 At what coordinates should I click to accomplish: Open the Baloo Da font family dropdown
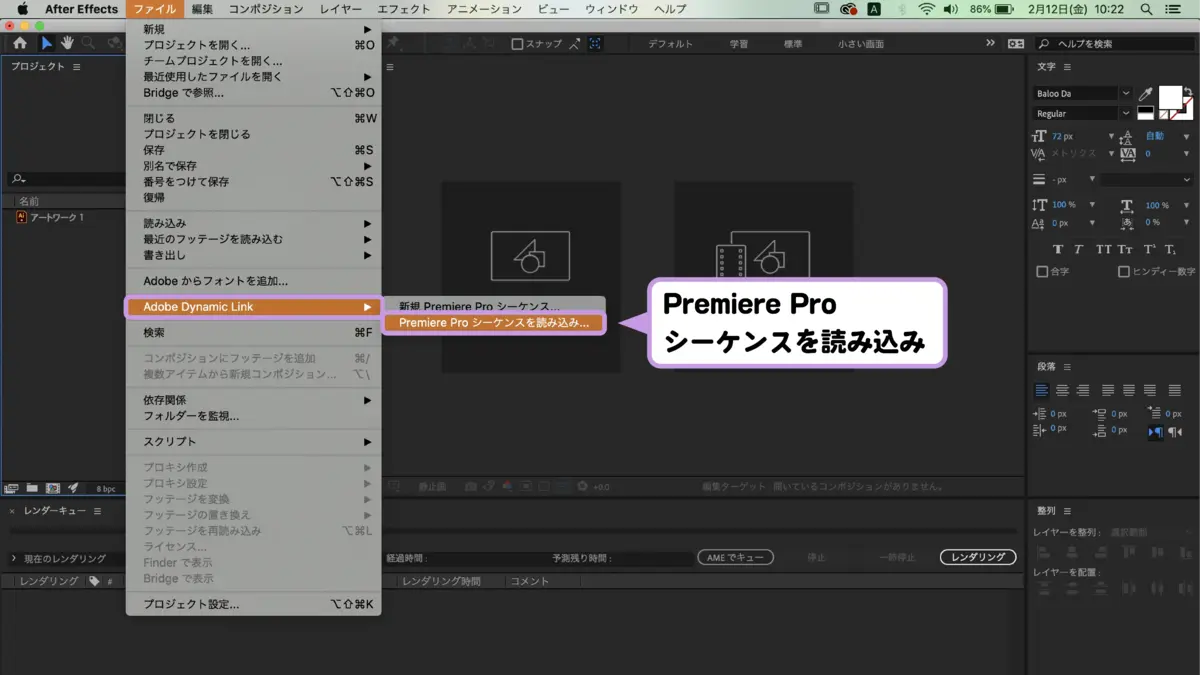point(1083,93)
